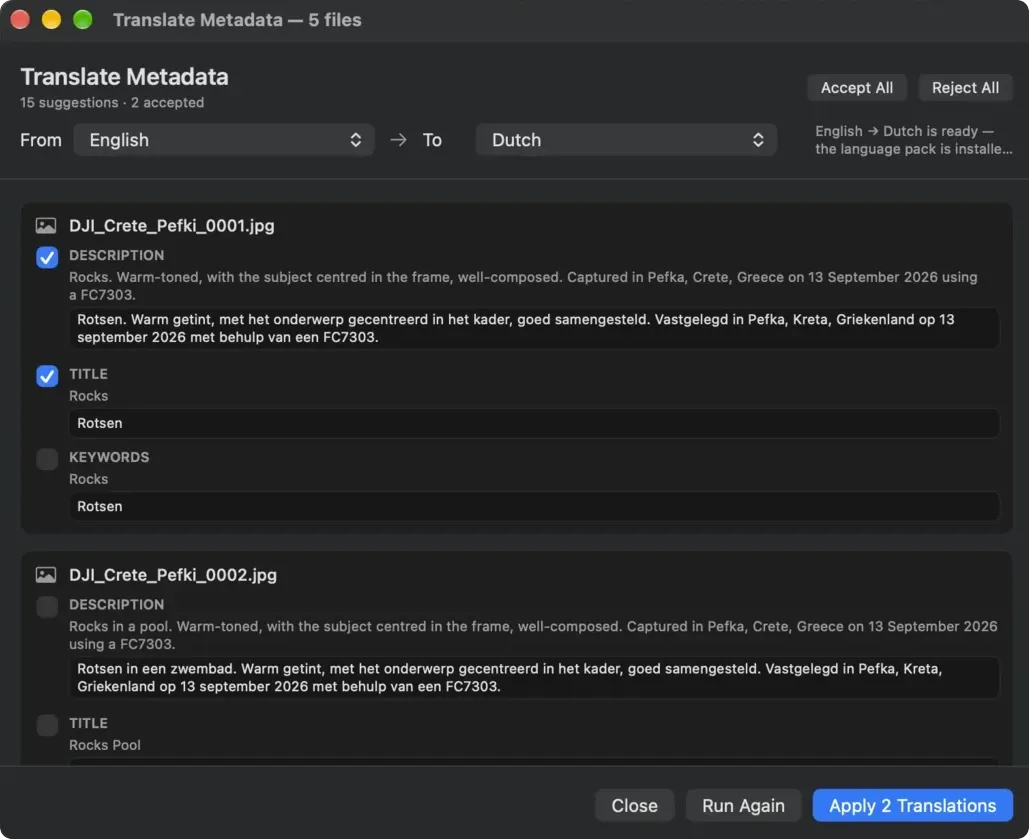Screen dimensions: 1029x839
Task: Click the KEYWORDS translation field 'Rotsen'
Action: tap(534, 507)
